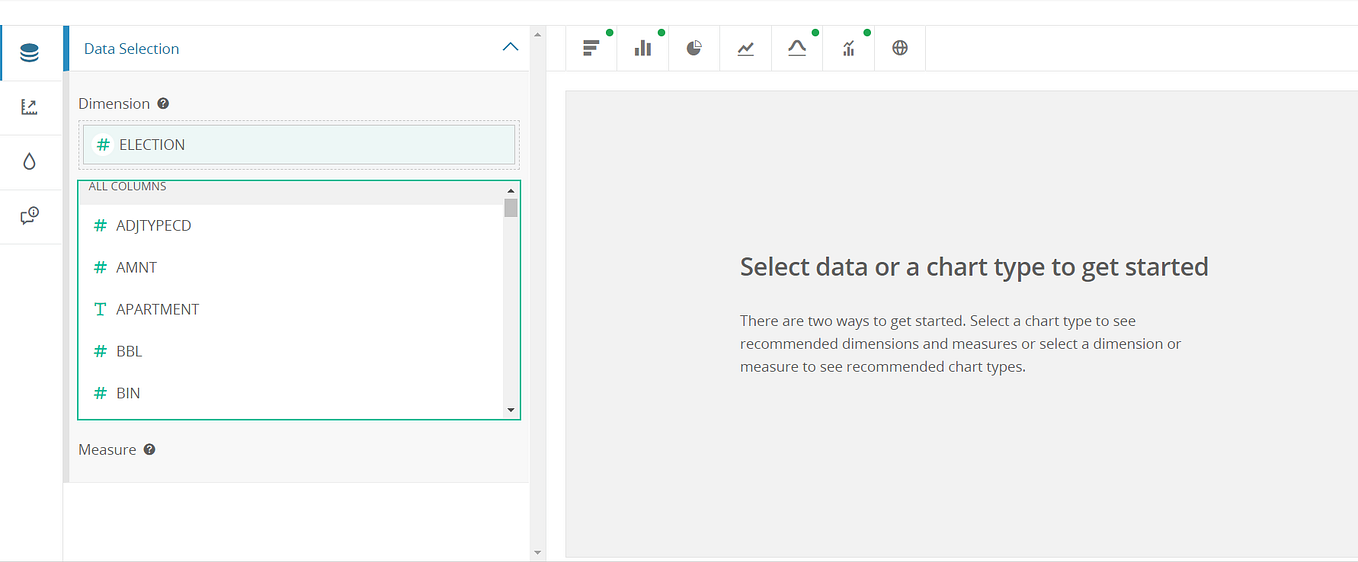Select the distribution curve chart icon
This screenshot has width=1358, height=562.
pos(797,48)
